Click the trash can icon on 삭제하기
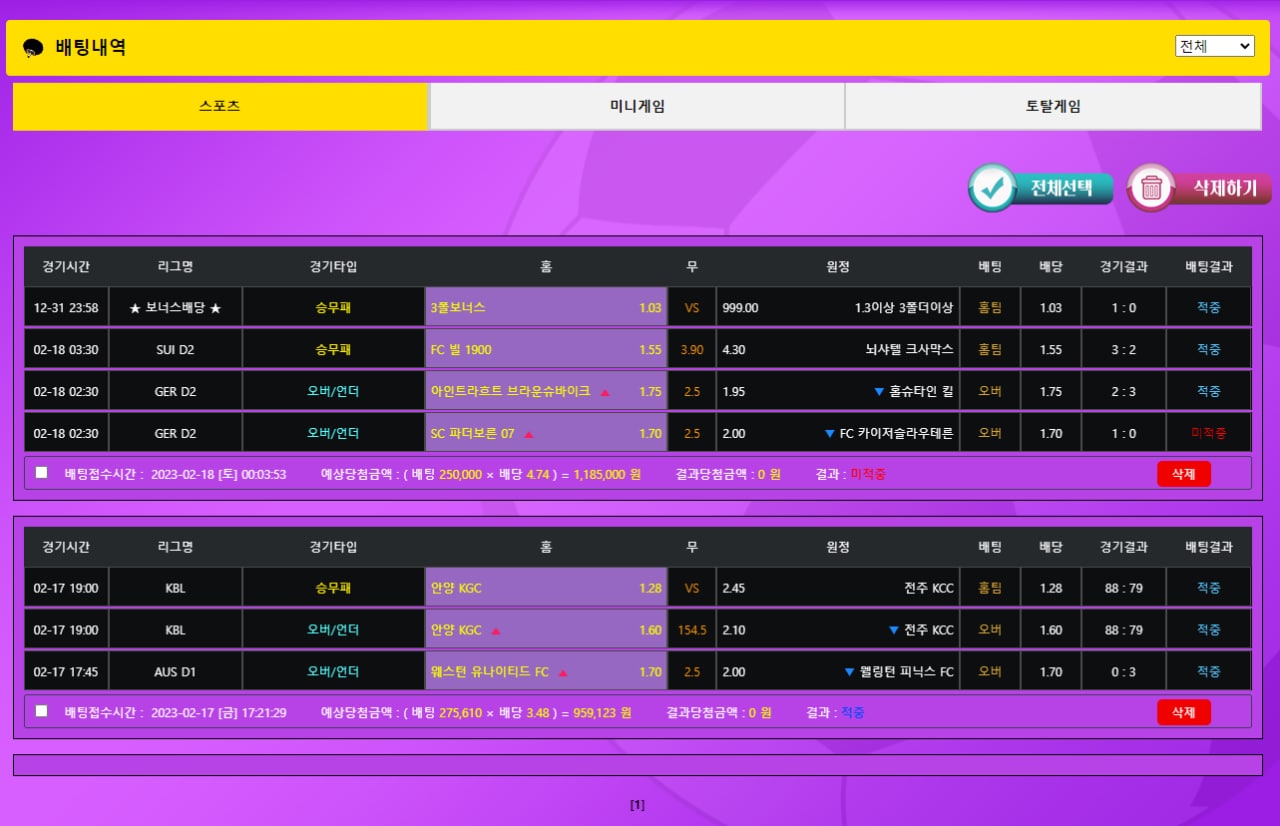Screen dimensions: 1280x826 pyautogui.click(x=1152, y=188)
